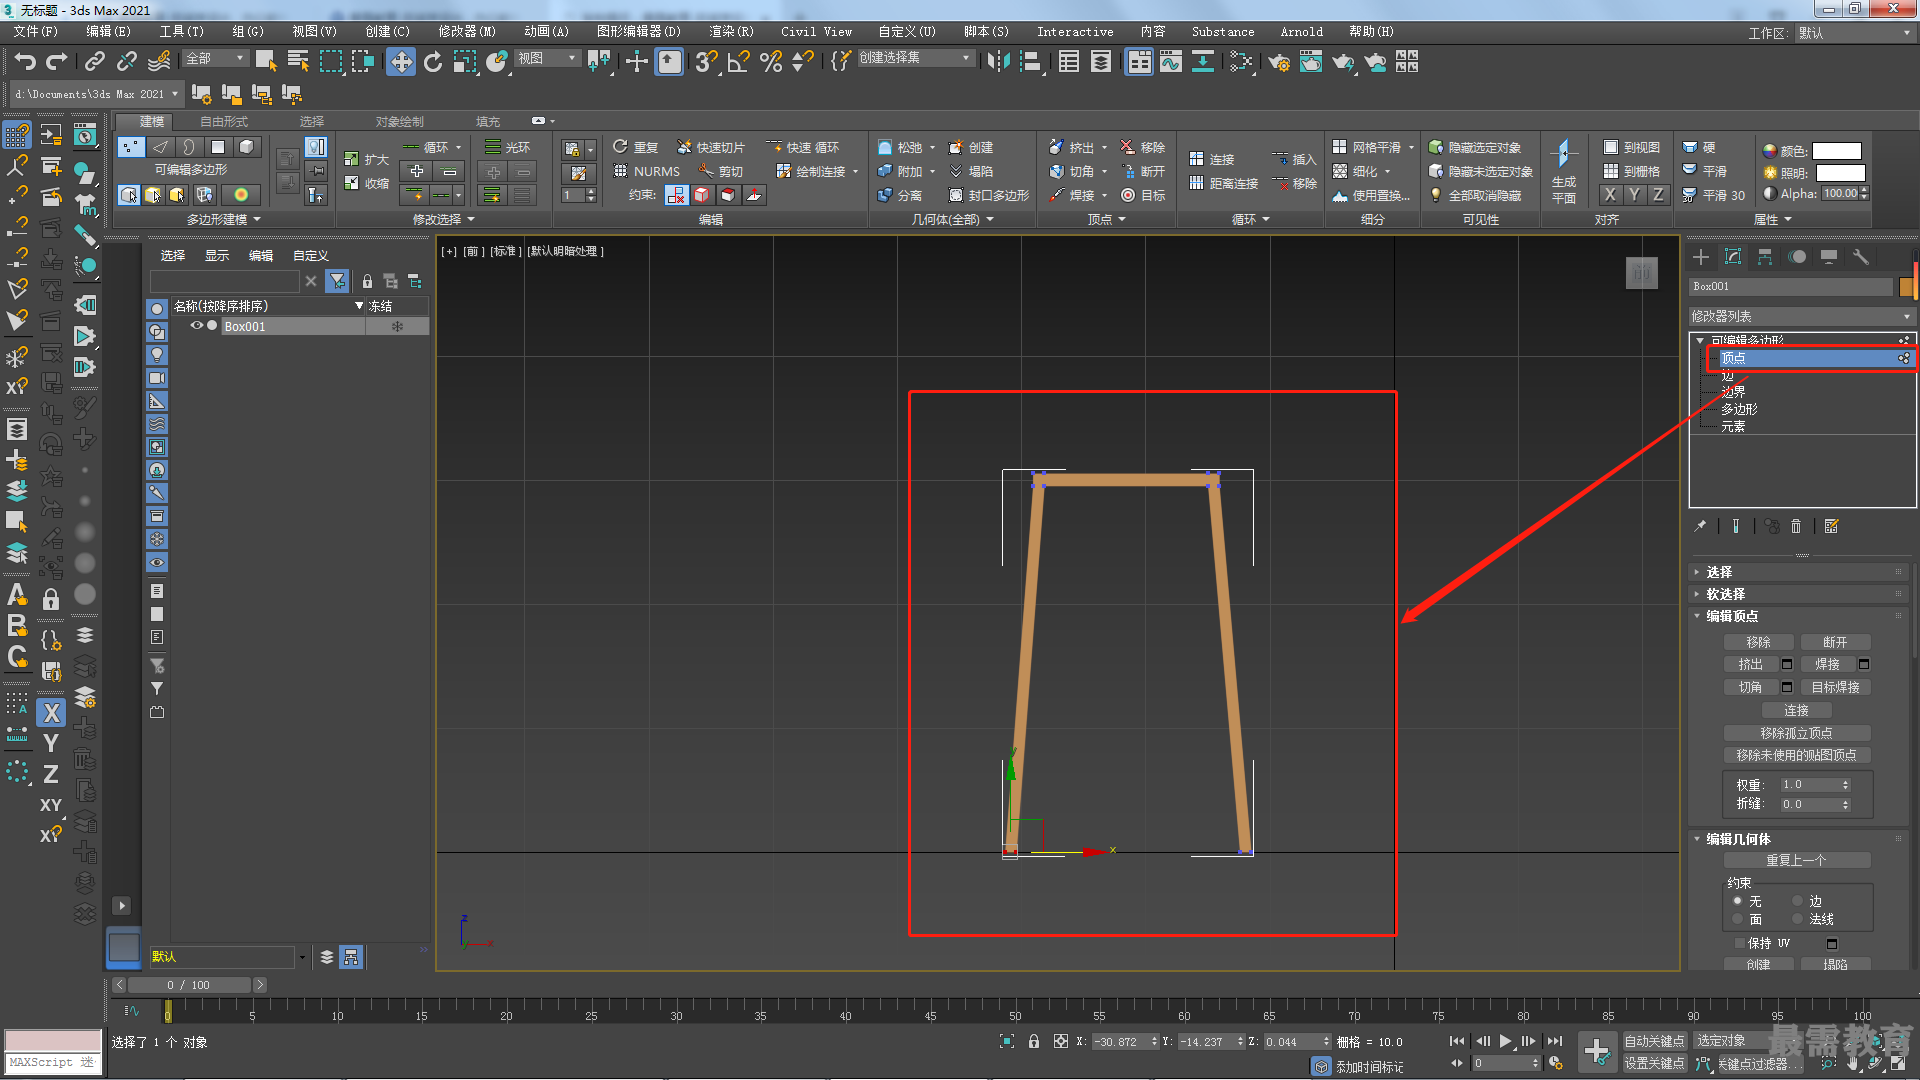The height and width of the screenshot is (1080, 1920).
Task: Toggle the Percent Snap icon
Action: tap(771, 62)
